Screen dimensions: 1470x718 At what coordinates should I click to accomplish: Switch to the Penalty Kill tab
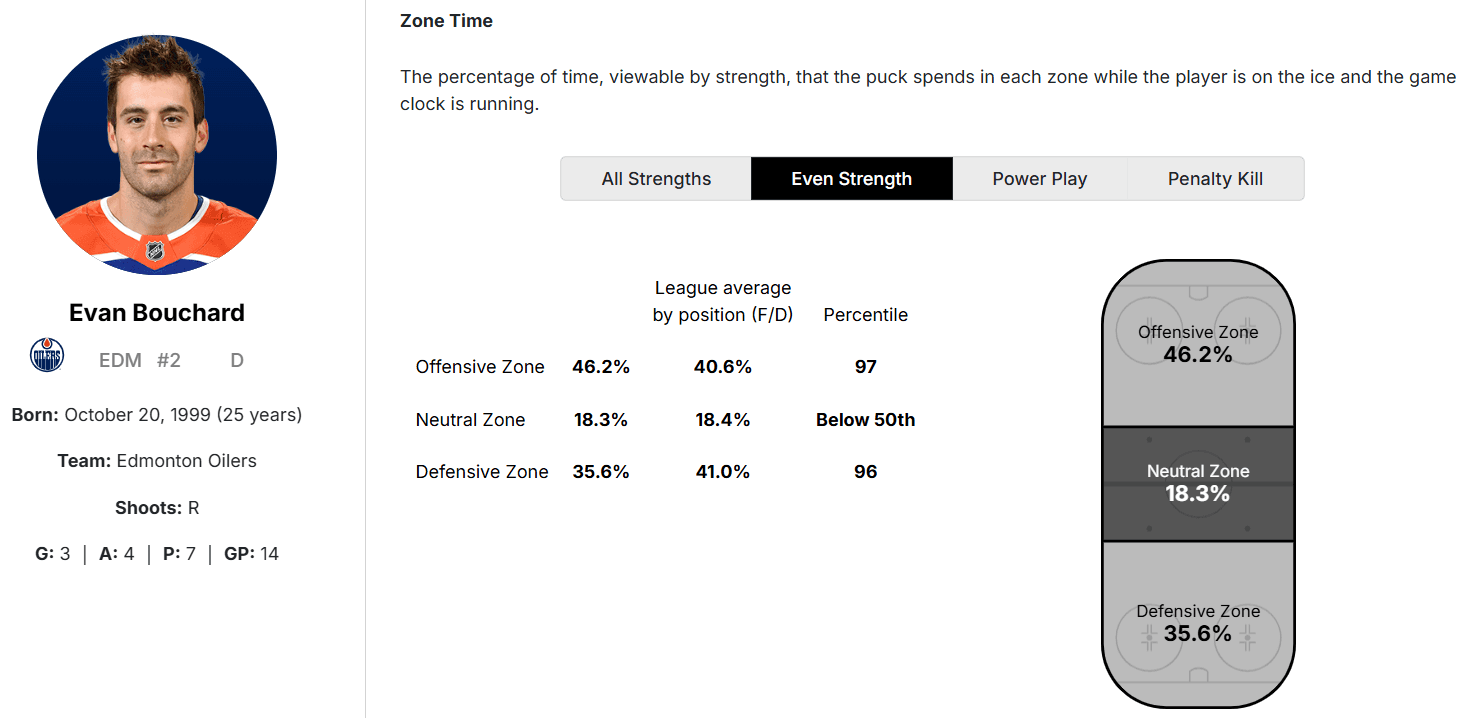pos(1215,179)
